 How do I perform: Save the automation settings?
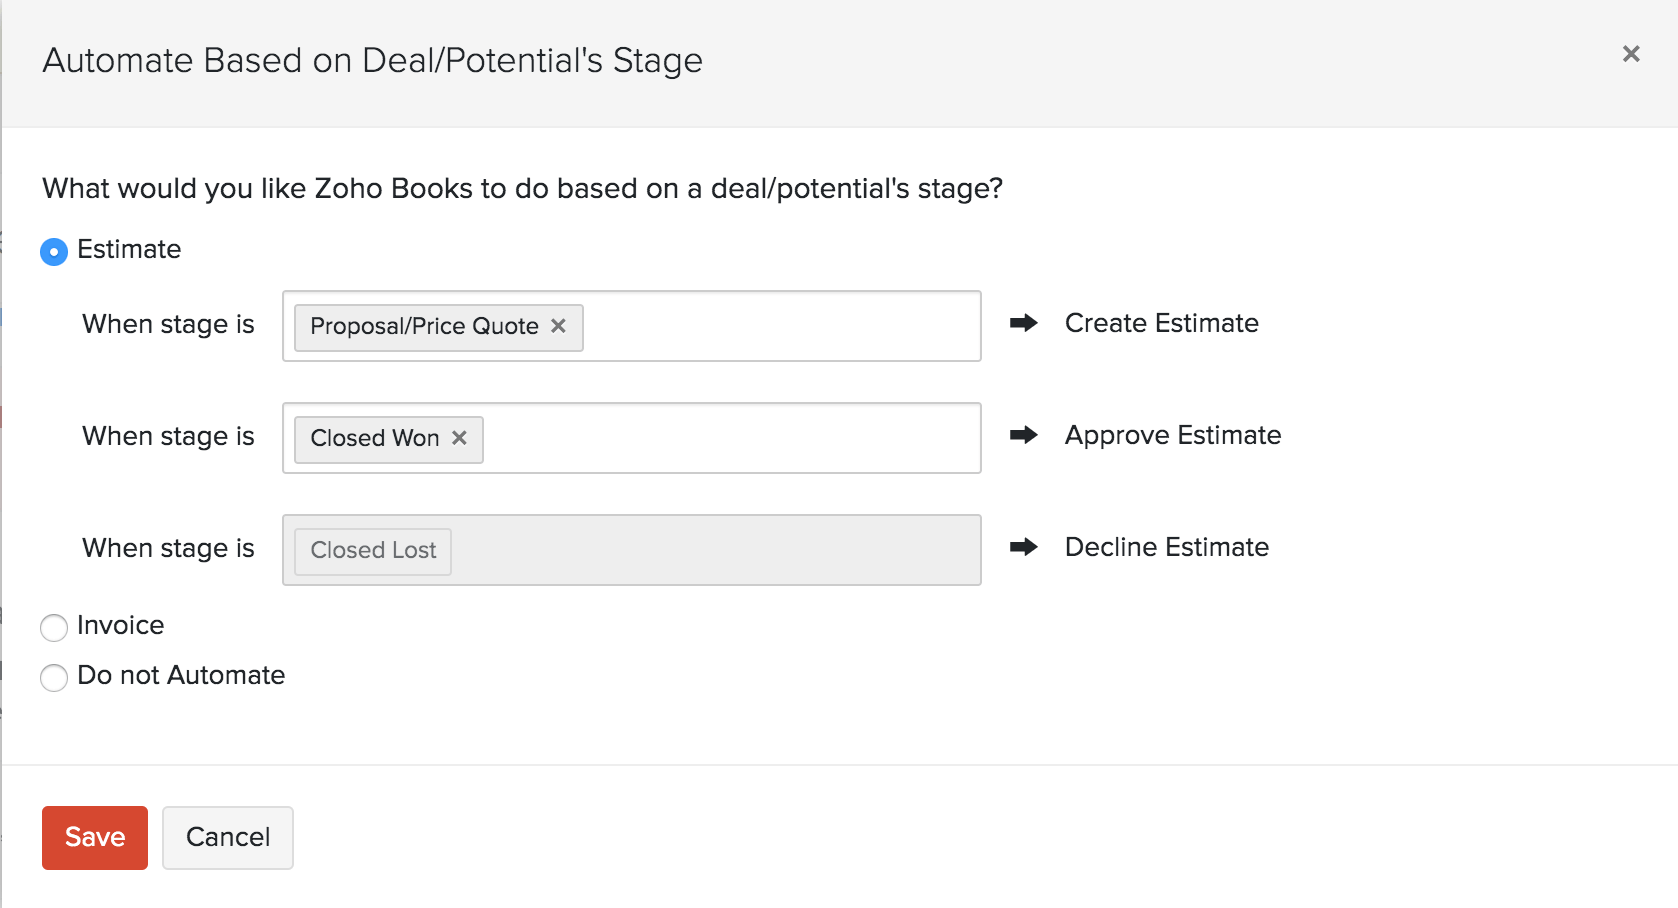[x=95, y=837]
